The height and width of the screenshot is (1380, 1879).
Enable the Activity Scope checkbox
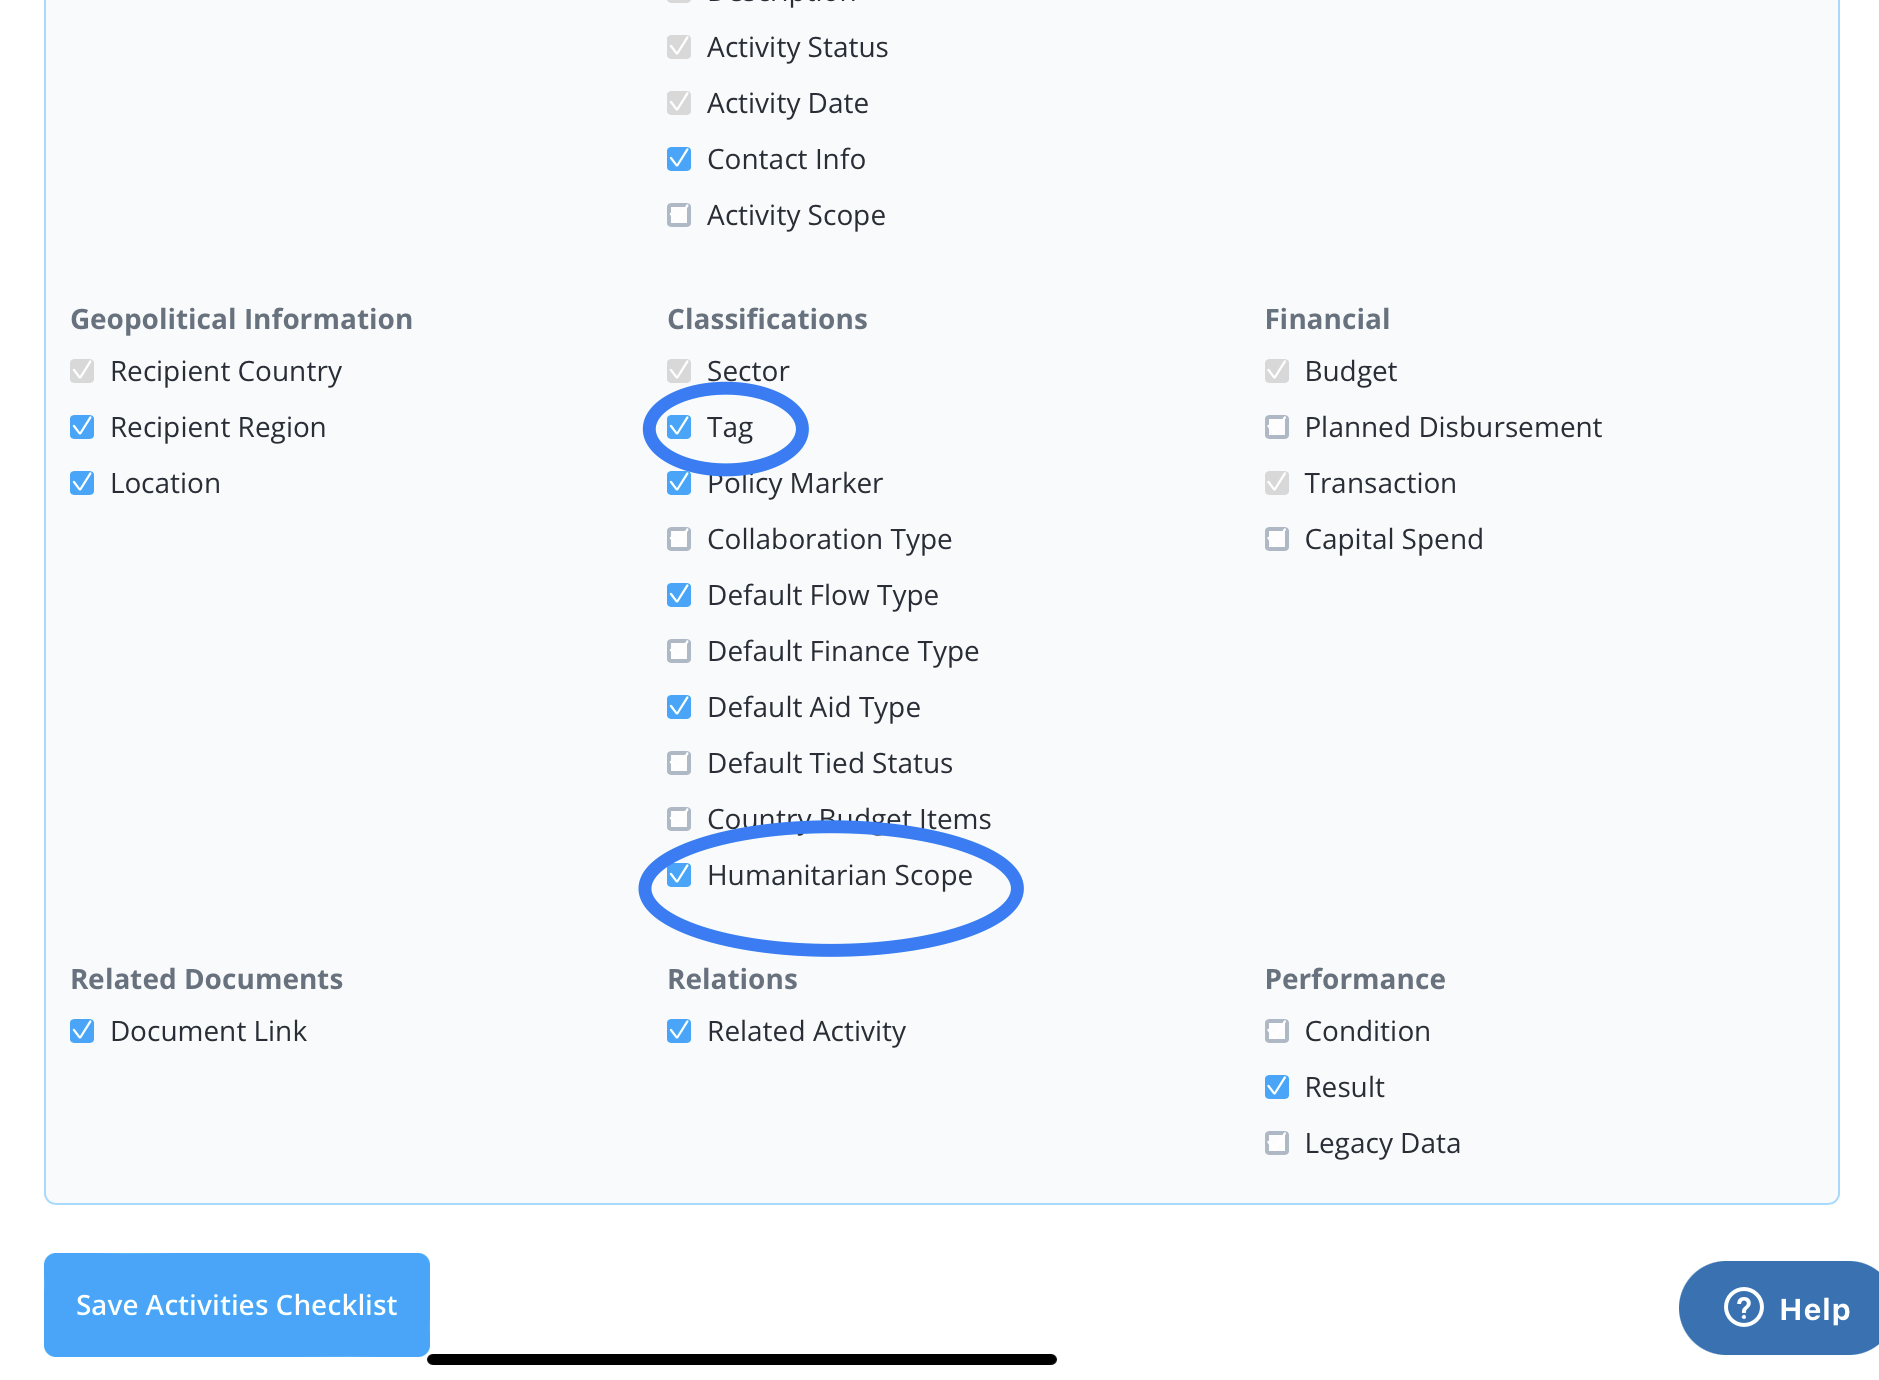pos(679,215)
